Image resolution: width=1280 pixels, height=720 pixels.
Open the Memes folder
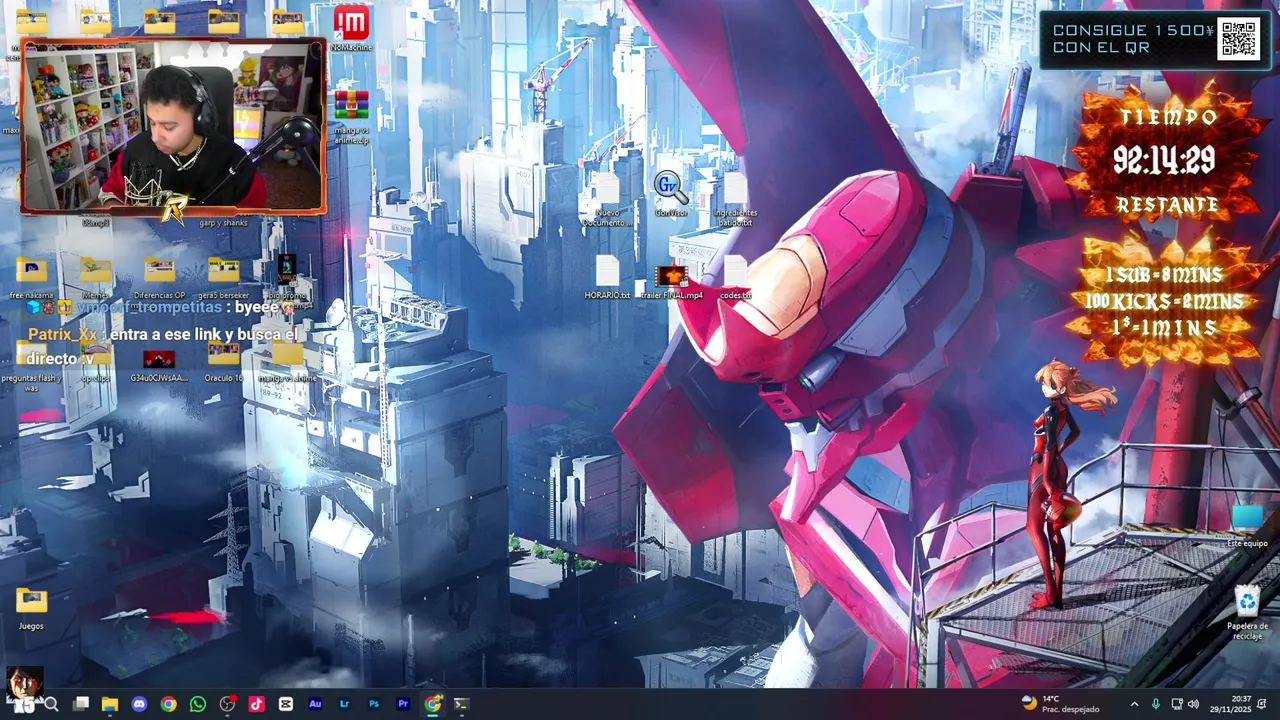click(x=95, y=278)
